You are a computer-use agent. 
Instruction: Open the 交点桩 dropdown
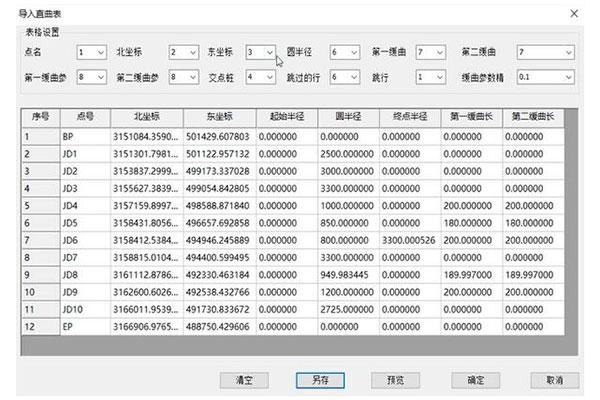pyautogui.click(x=270, y=75)
